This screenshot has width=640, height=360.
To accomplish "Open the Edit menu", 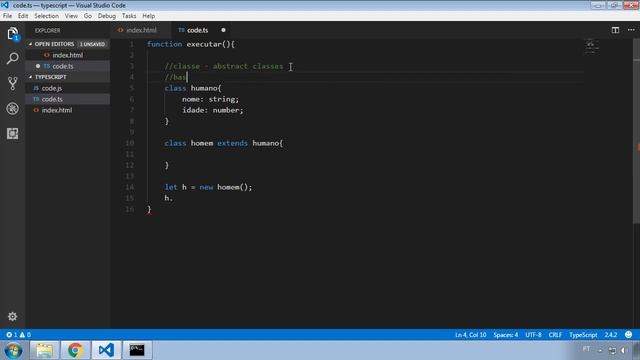I will pos(23,16).
